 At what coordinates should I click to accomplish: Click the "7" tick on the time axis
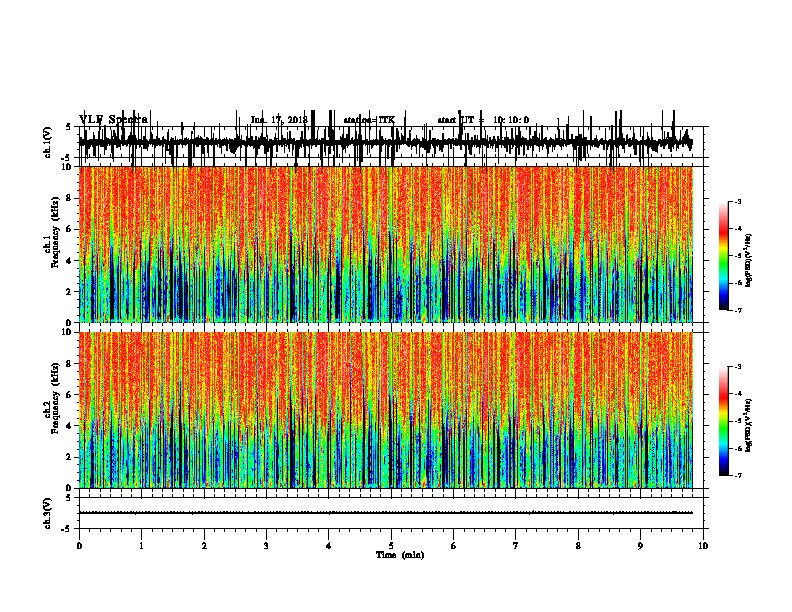[x=516, y=546]
